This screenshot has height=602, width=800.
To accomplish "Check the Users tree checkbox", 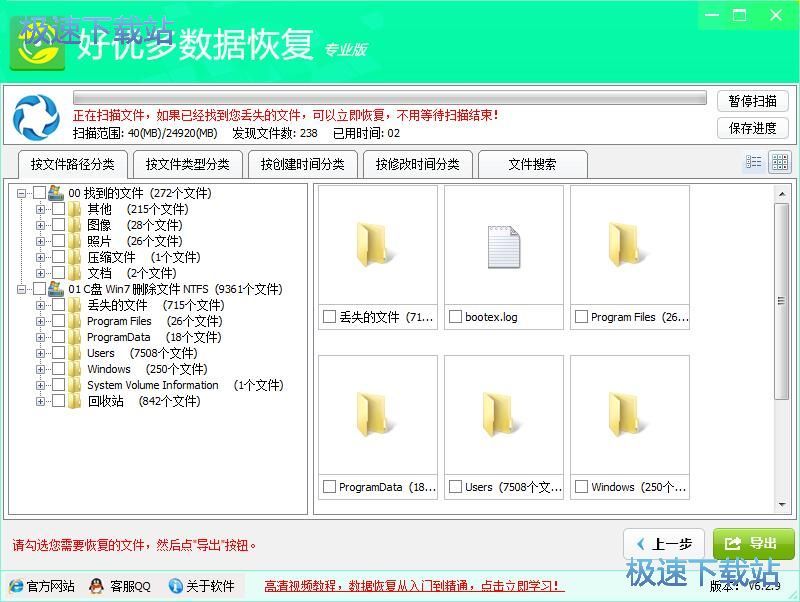I will point(58,353).
